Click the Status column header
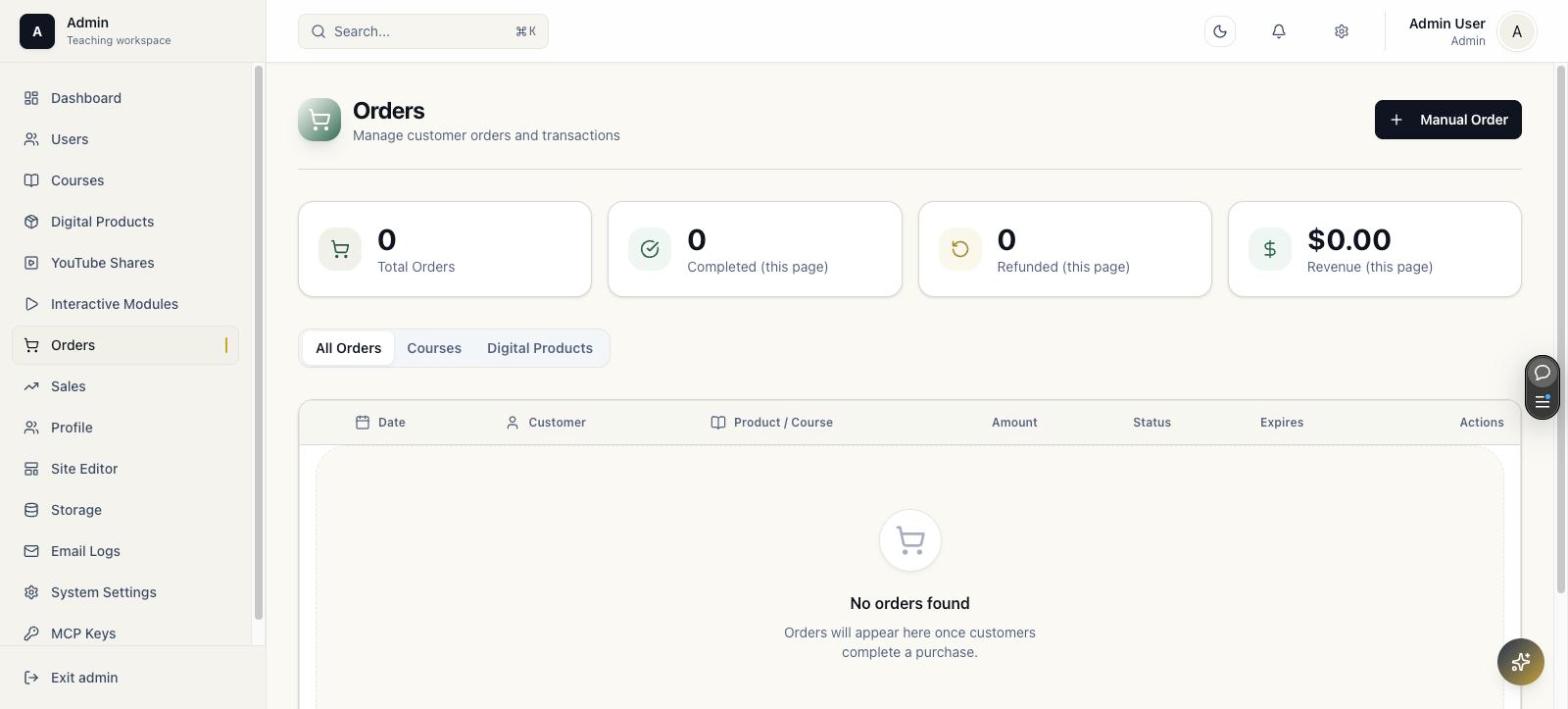This screenshot has width=1568, height=709. pos(1151,422)
